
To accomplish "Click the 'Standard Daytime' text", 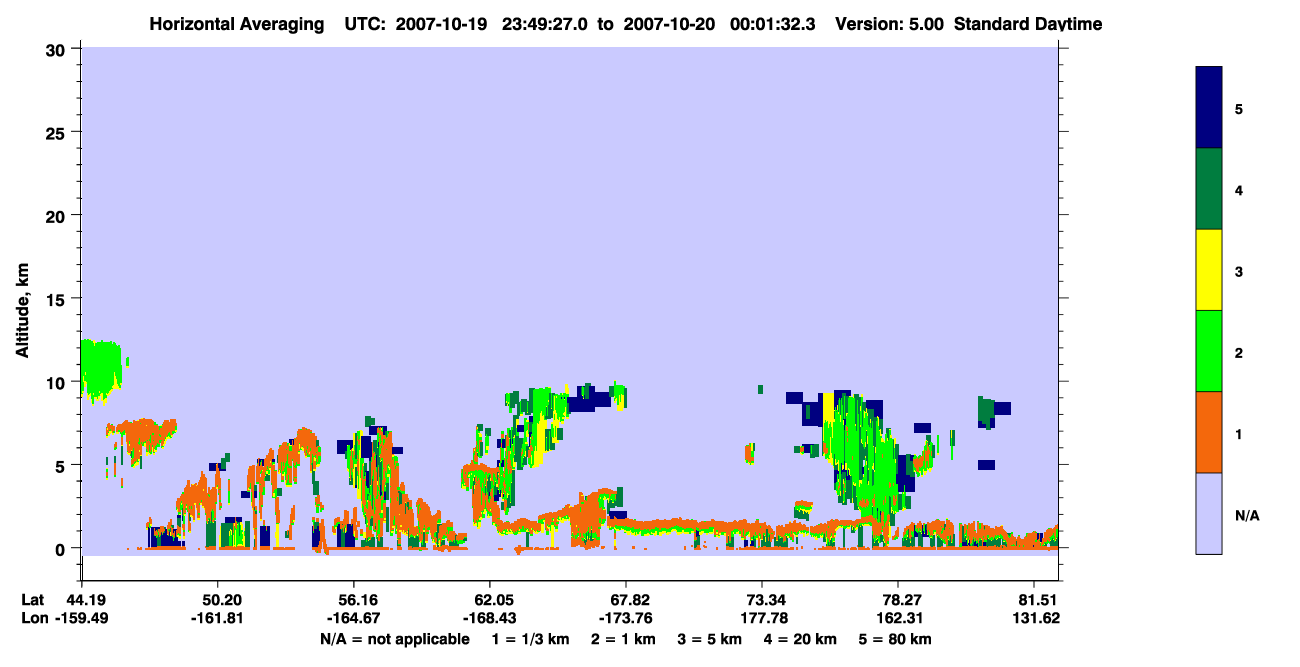I will coord(1028,24).
